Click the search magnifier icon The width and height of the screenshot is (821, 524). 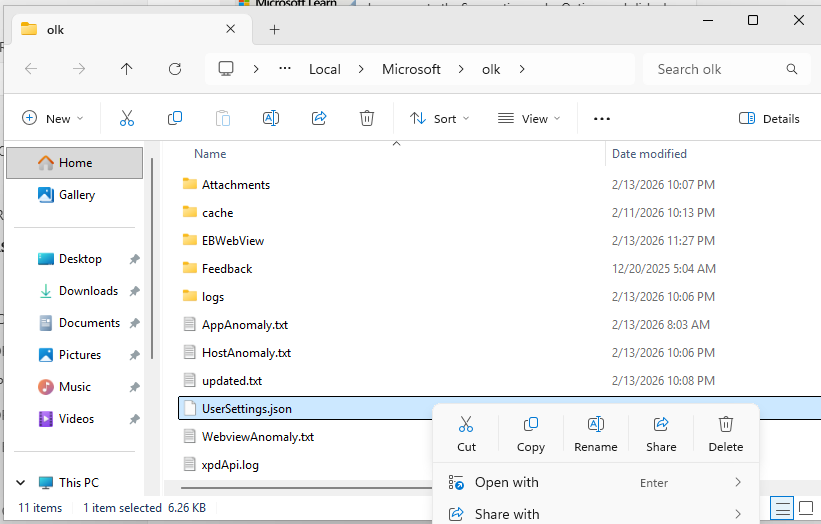(x=792, y=69)
